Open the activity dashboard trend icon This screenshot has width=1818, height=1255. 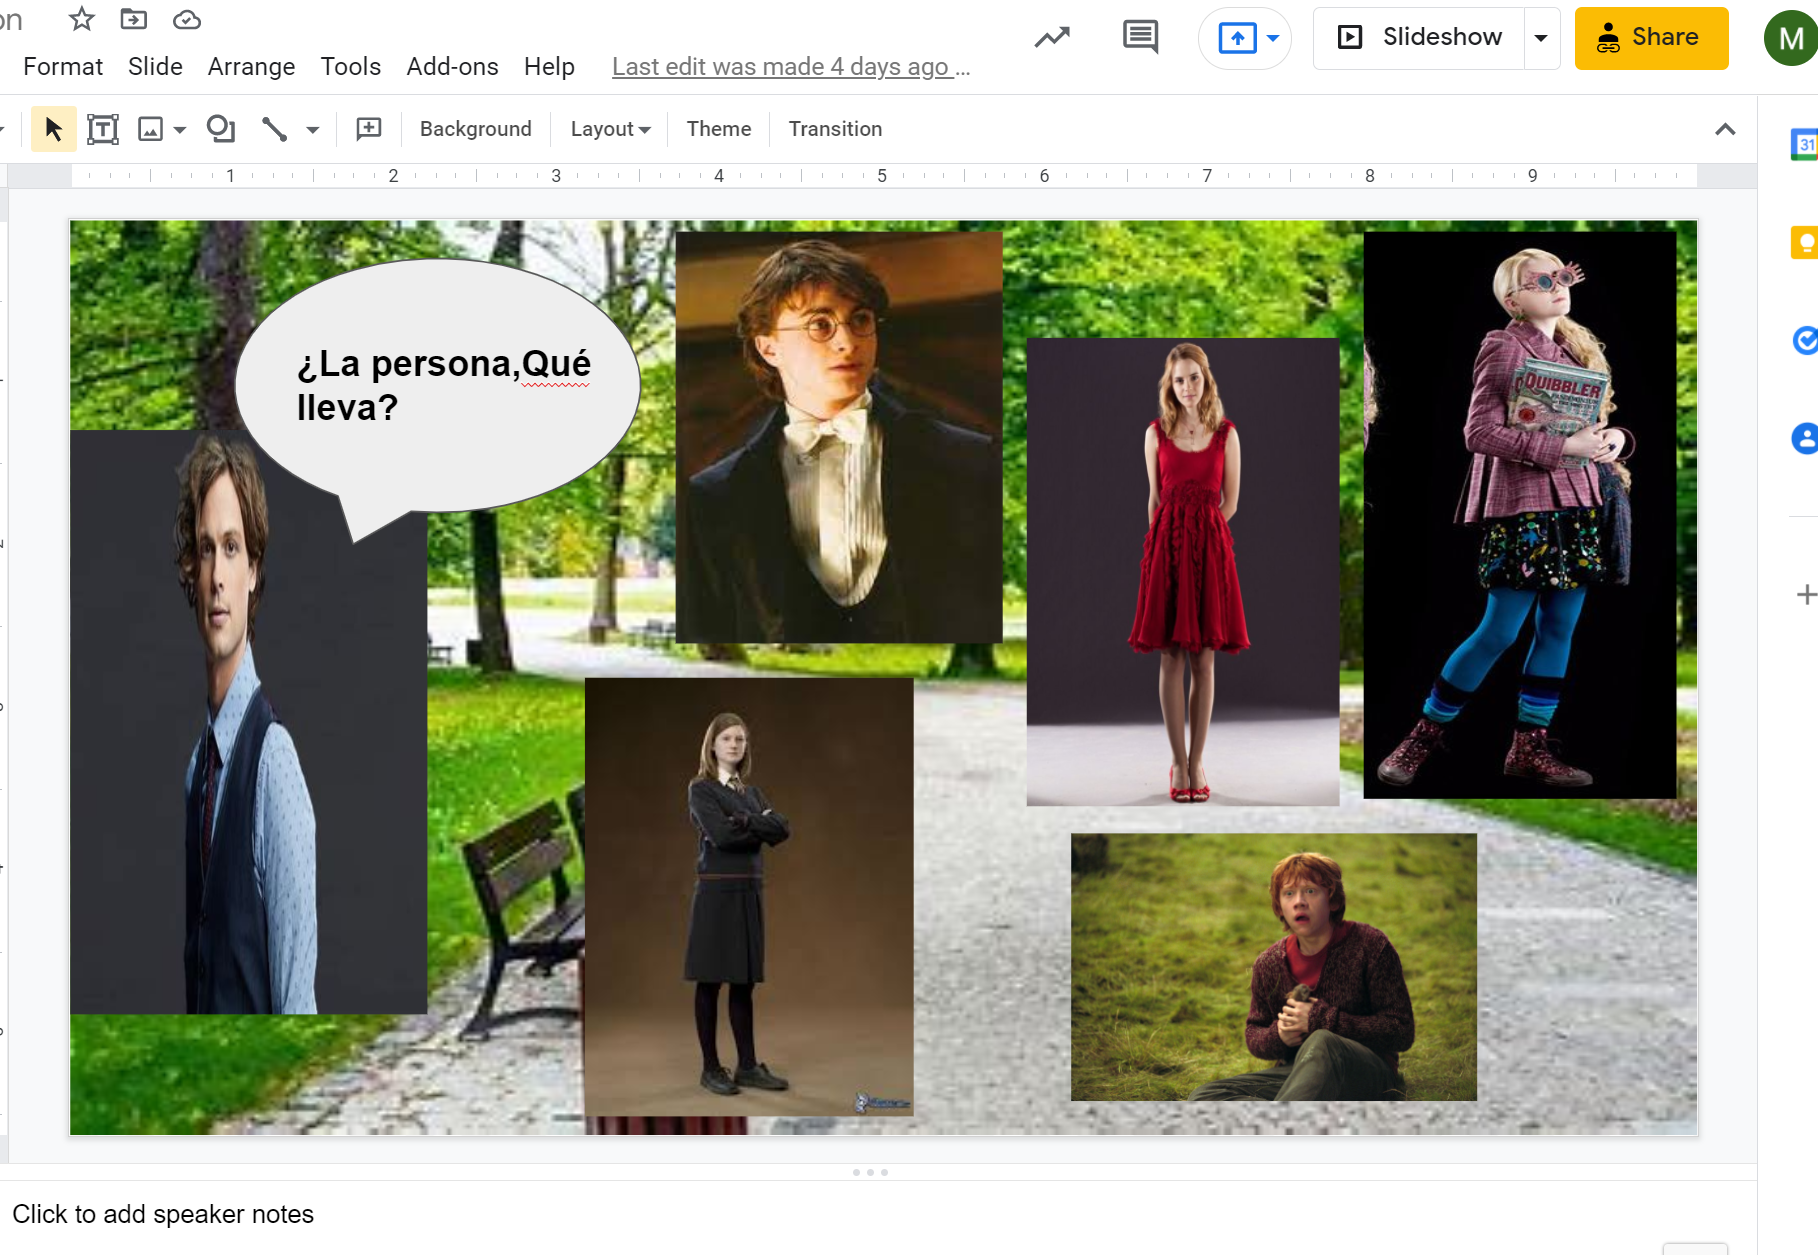tap(1052, 38)
